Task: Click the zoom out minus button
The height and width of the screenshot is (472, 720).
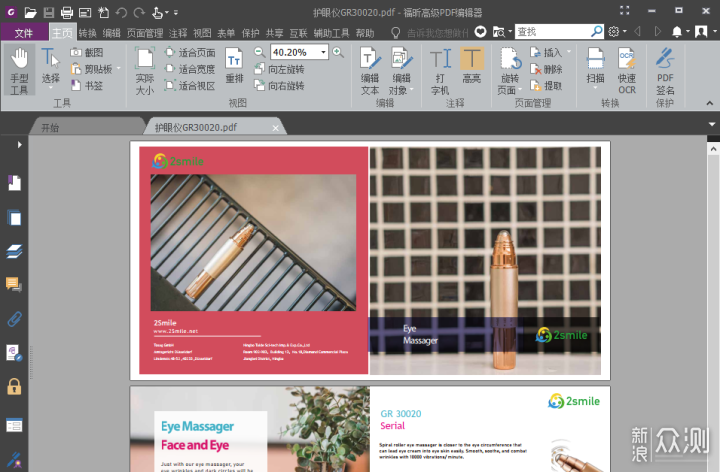Action: [258, 52]
